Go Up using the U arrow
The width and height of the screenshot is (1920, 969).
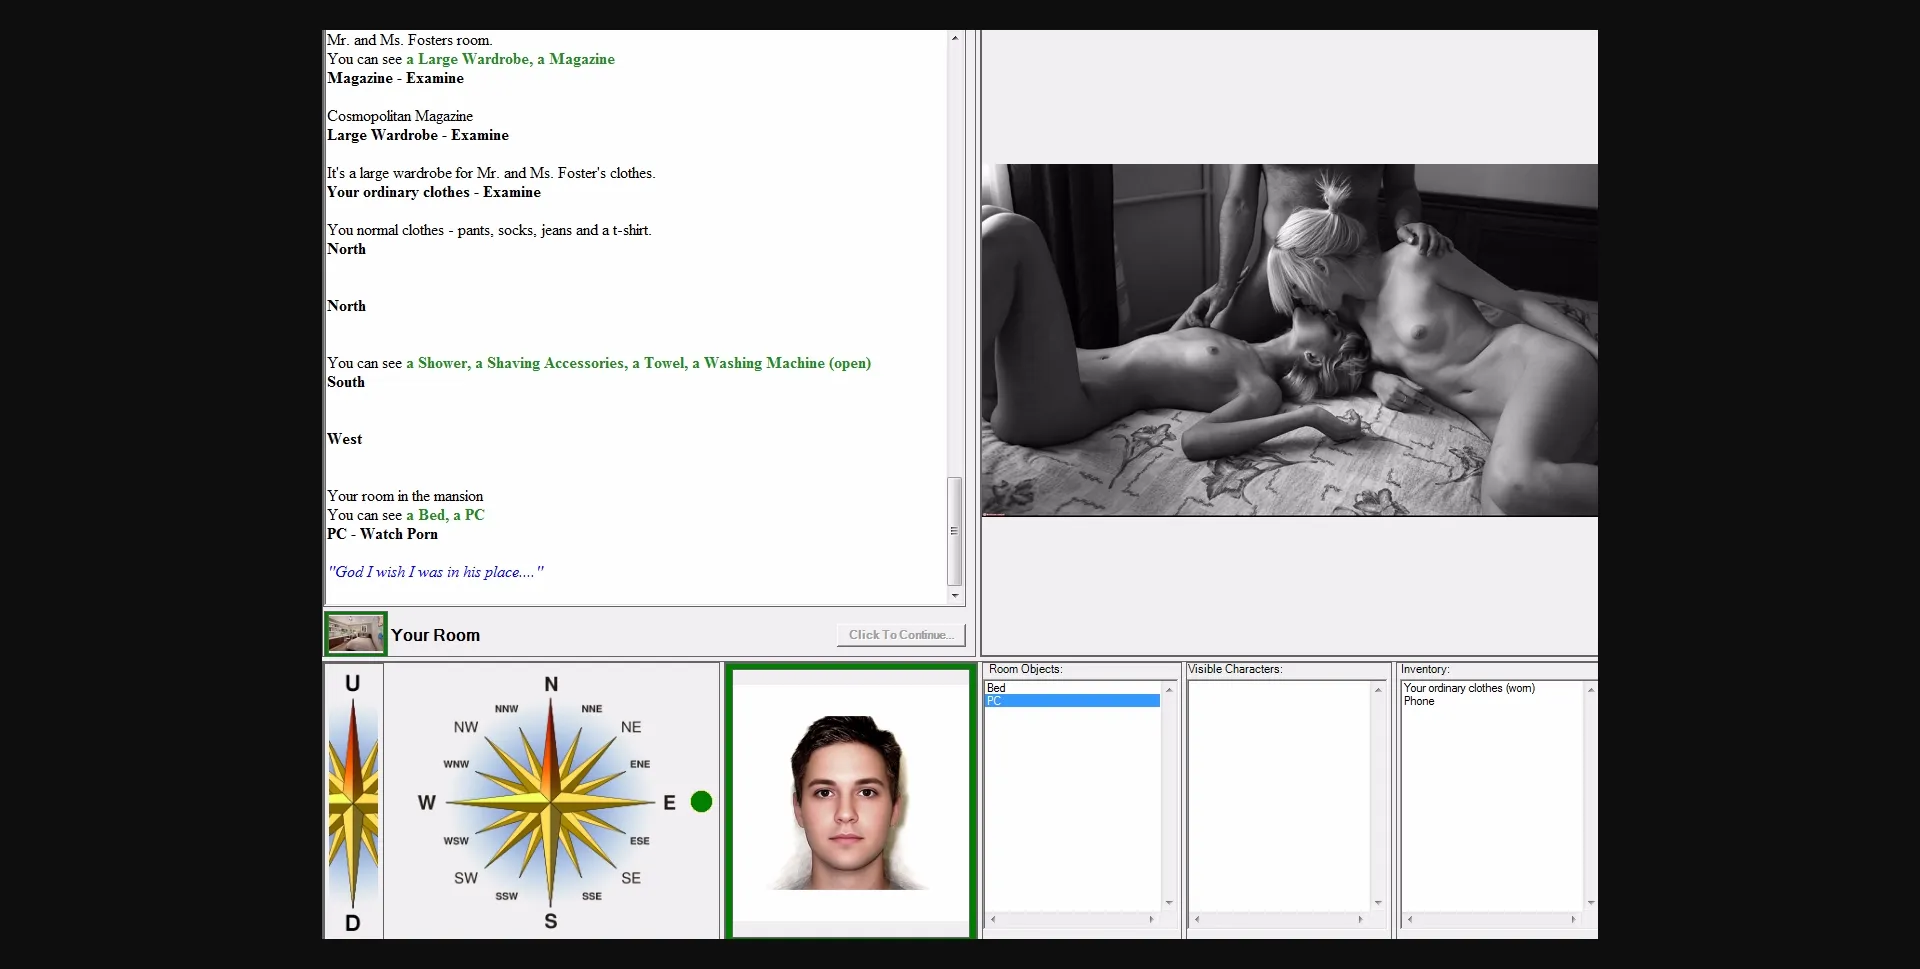pos(352,684)
